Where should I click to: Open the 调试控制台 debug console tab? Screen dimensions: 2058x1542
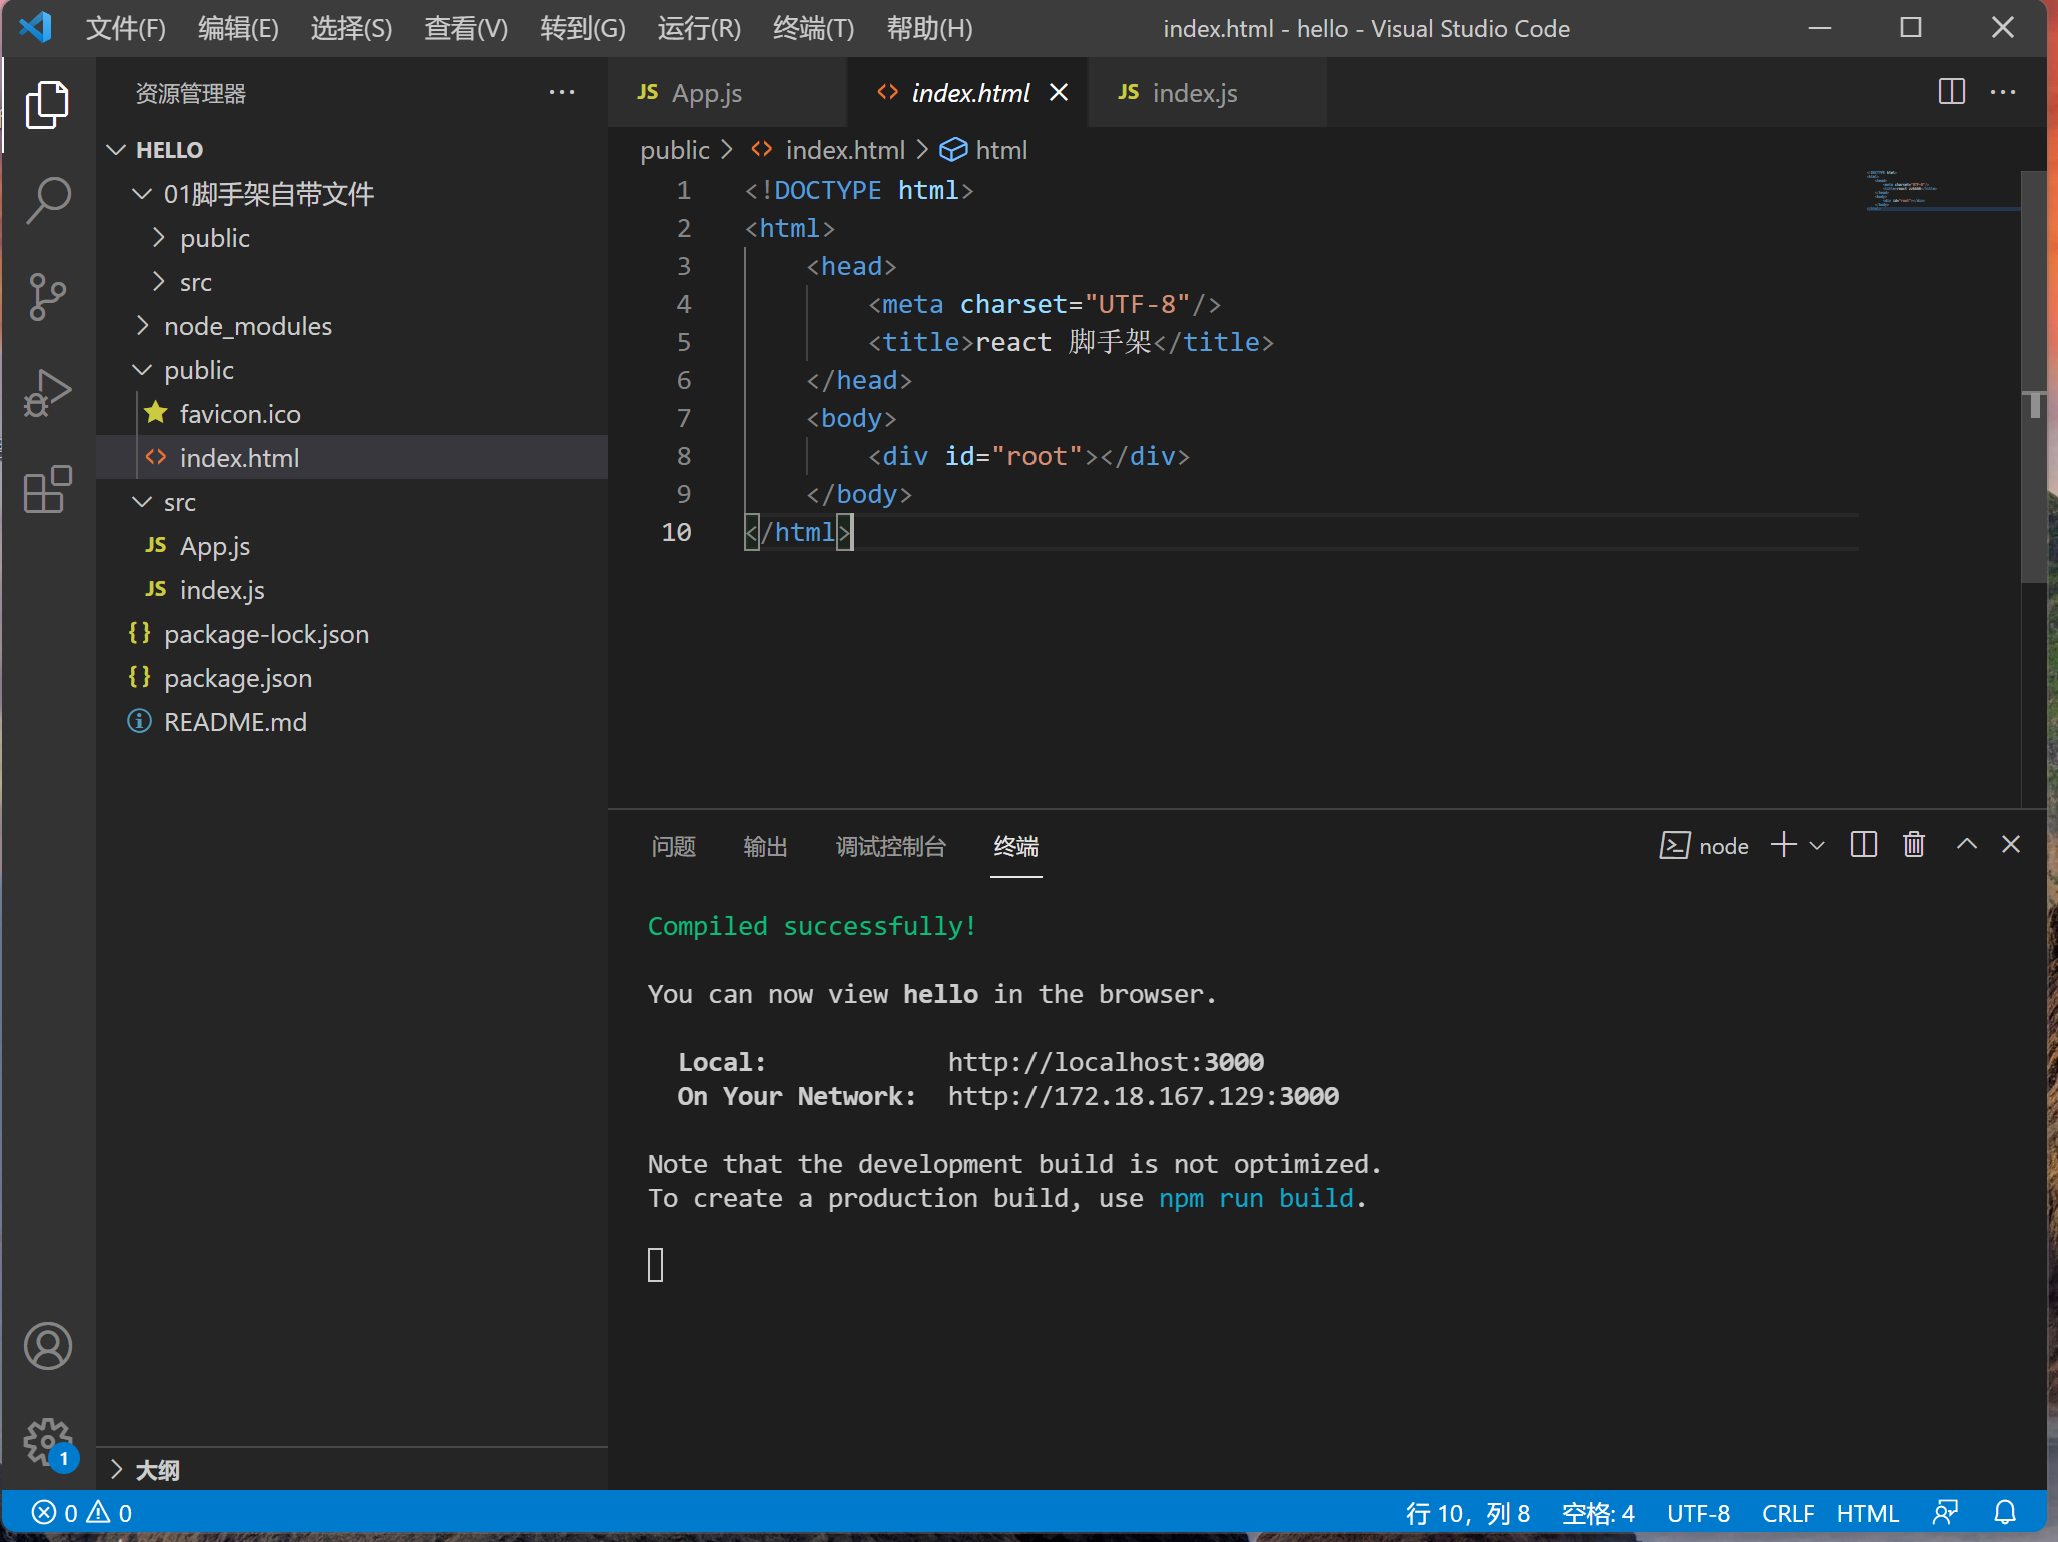pyautogui.click(x=890, y=847)
